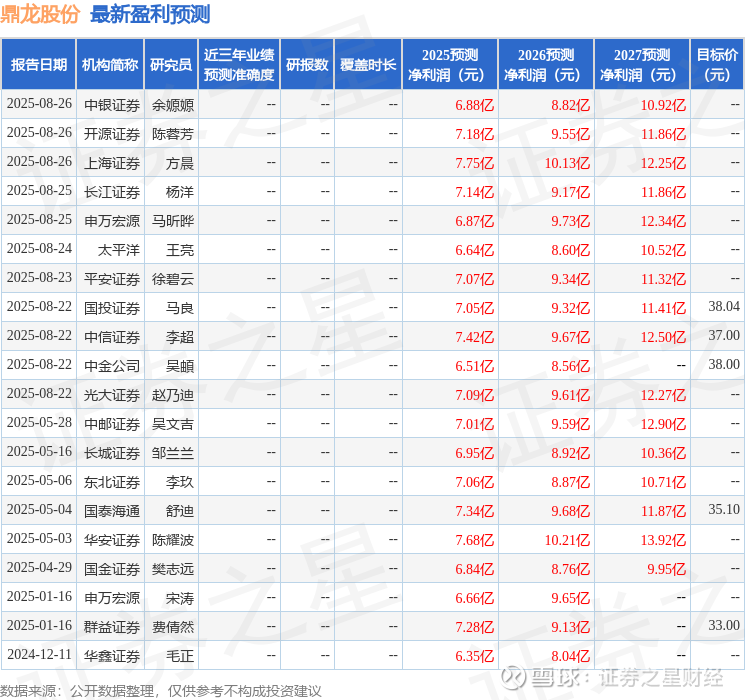Click the 目标价 column header
745x700 pixels.
[x=717, y=65]
